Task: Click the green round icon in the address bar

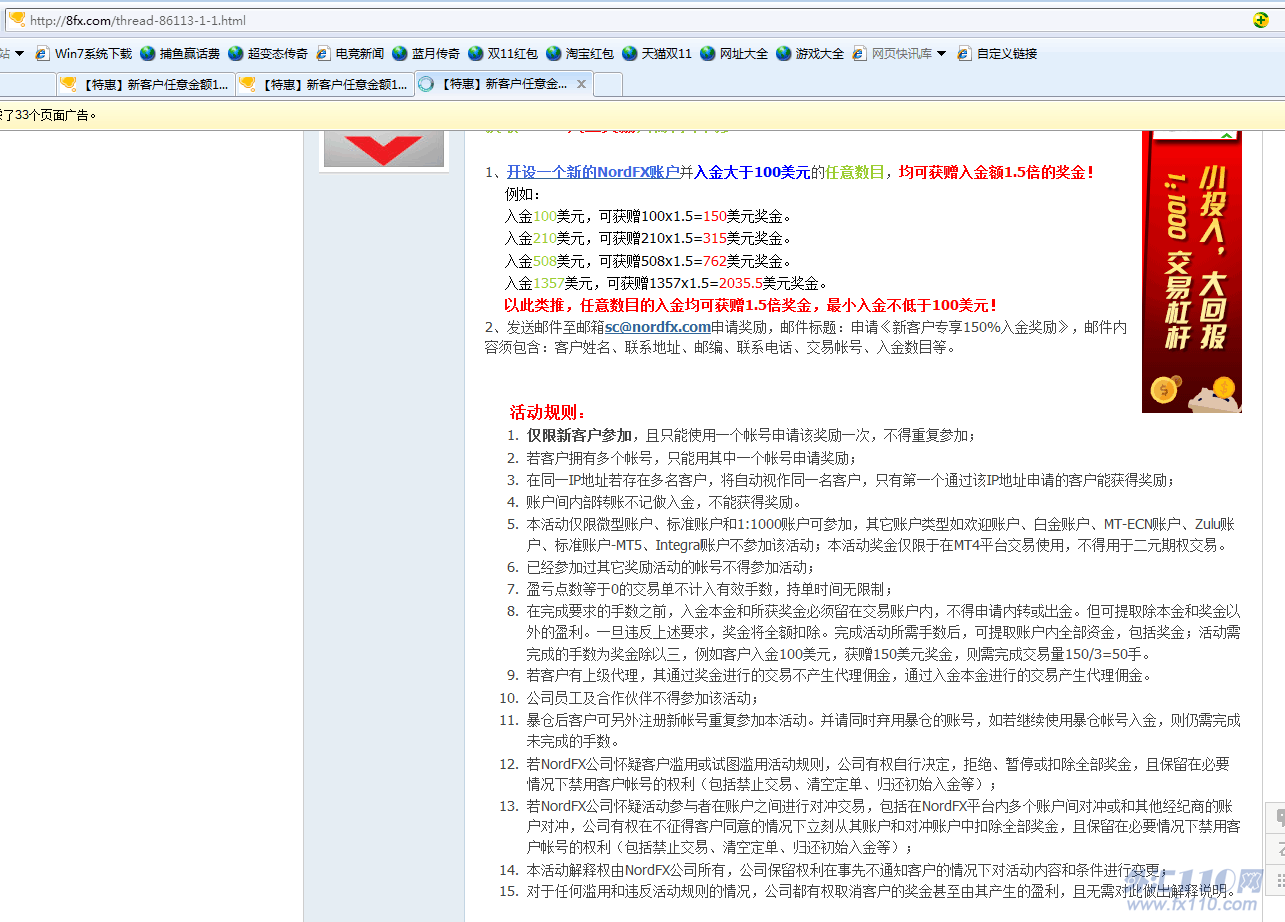Action: click(1262, 20)
